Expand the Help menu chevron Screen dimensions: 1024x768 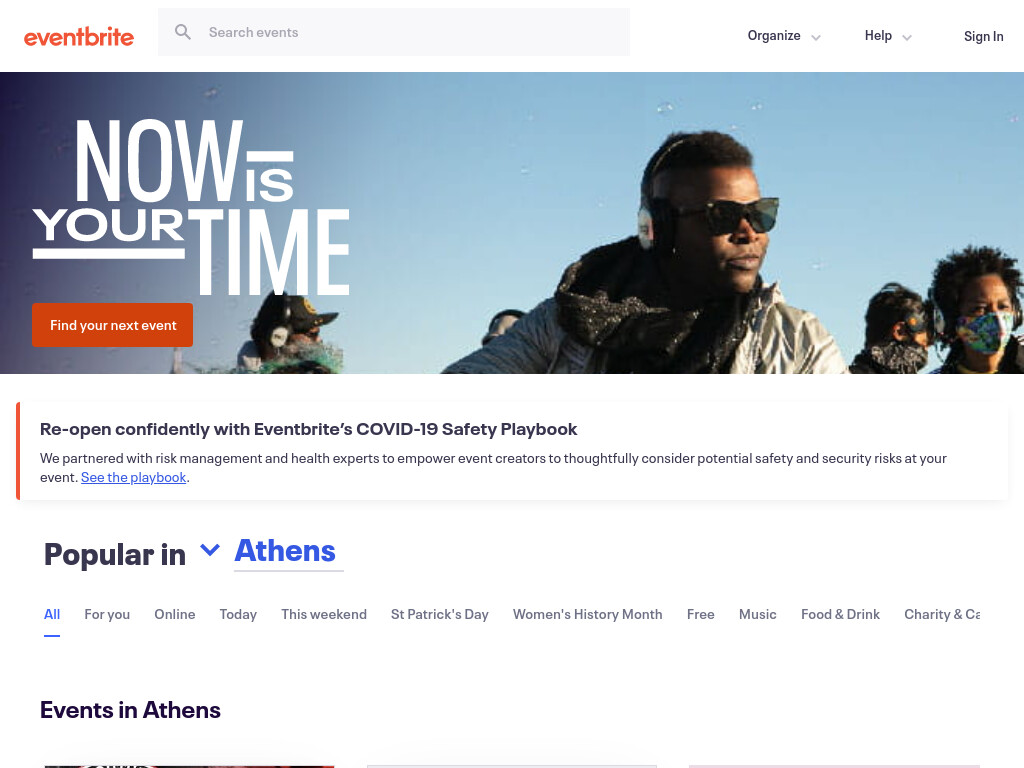[906, 37]
